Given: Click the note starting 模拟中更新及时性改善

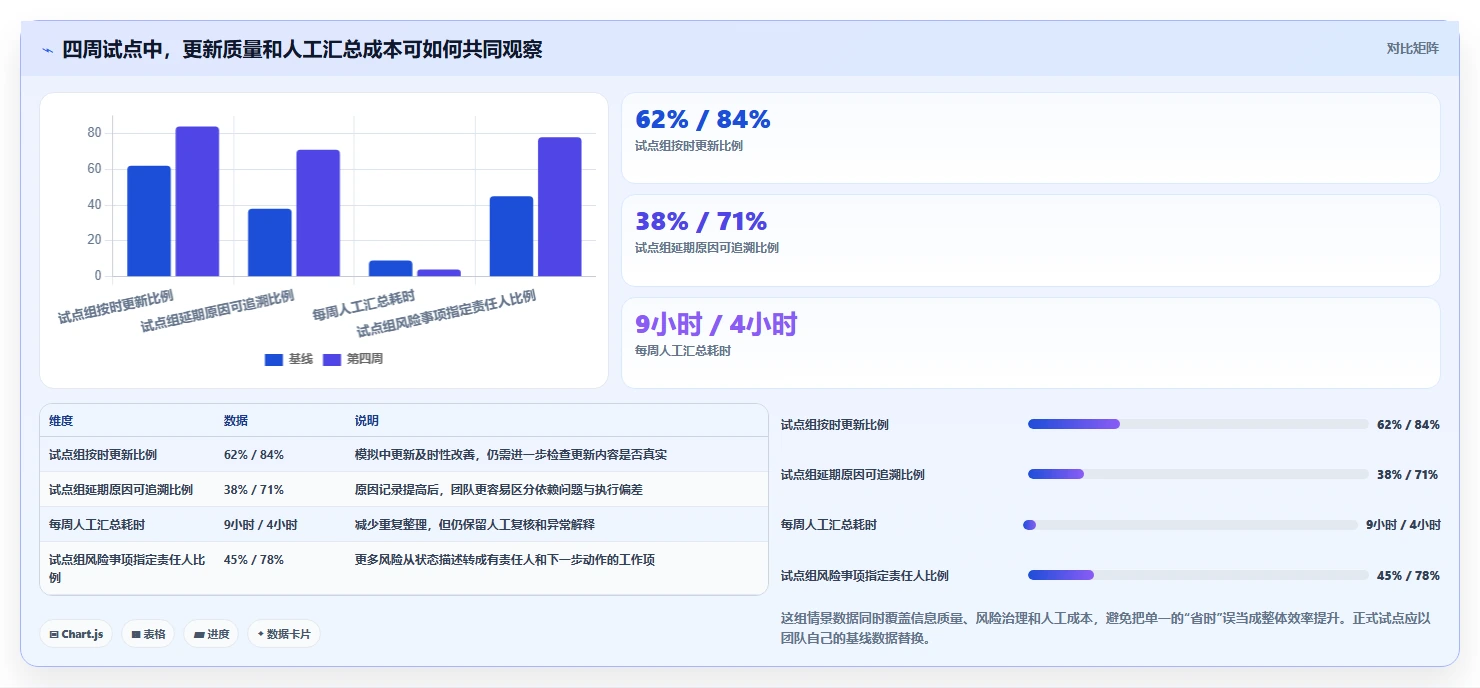Looking at the screenshot, I should pyautogui.click(x=511, y=454).
